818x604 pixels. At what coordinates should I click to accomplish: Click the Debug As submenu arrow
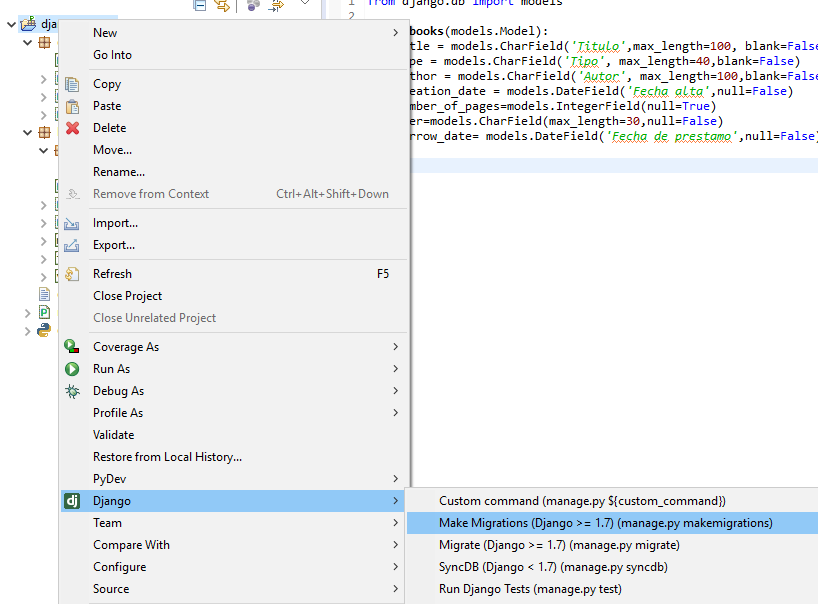395,391
